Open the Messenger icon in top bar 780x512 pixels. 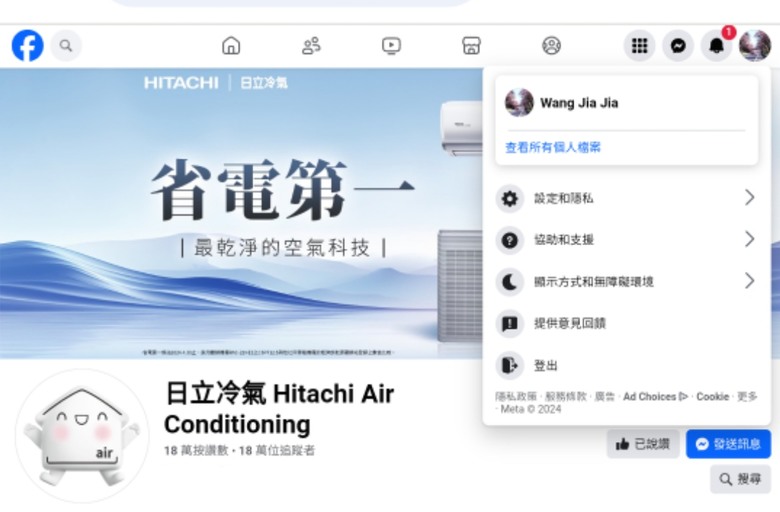pos(678,46)
